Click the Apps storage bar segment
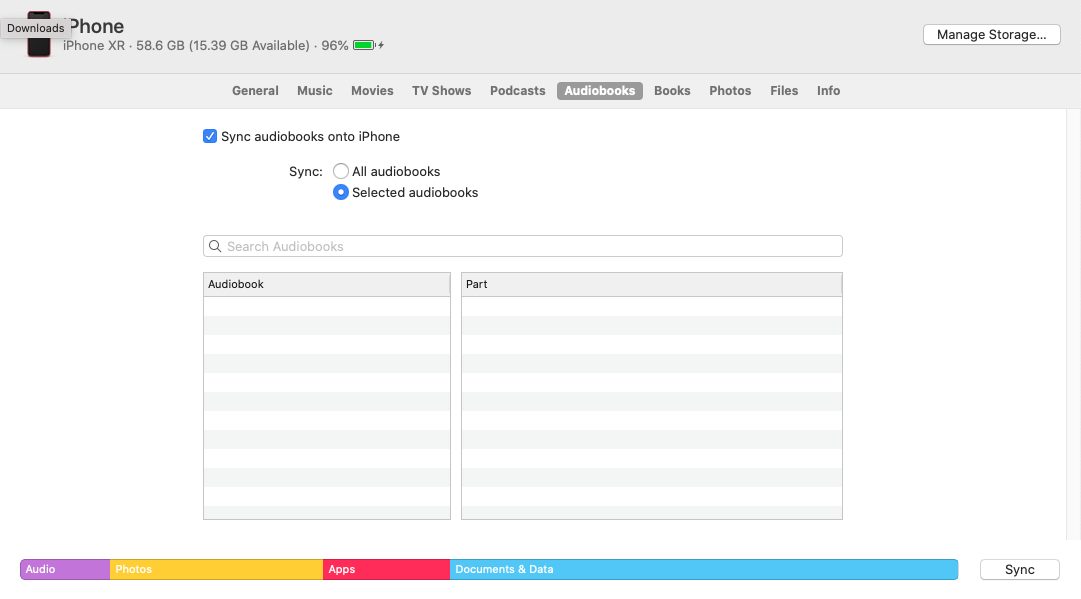 (387, 569)
